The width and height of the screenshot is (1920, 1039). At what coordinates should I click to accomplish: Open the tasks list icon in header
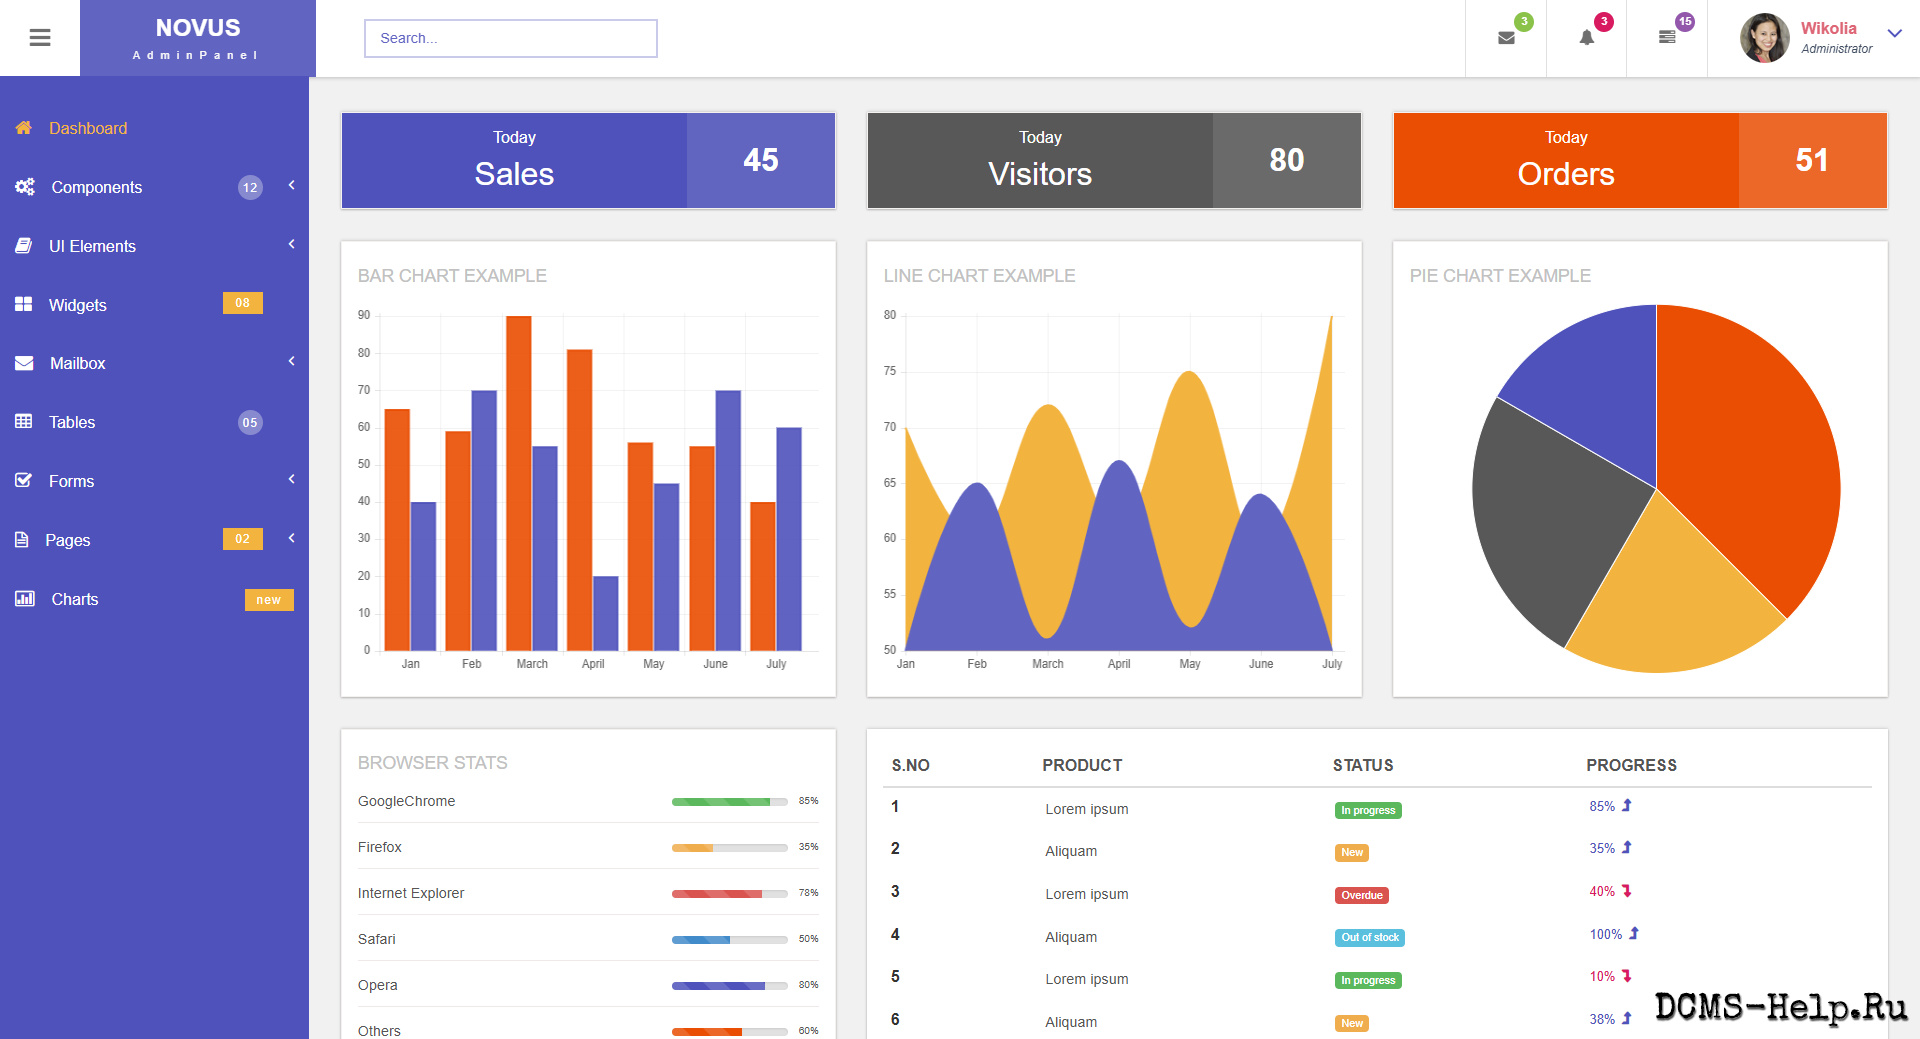1667,37
